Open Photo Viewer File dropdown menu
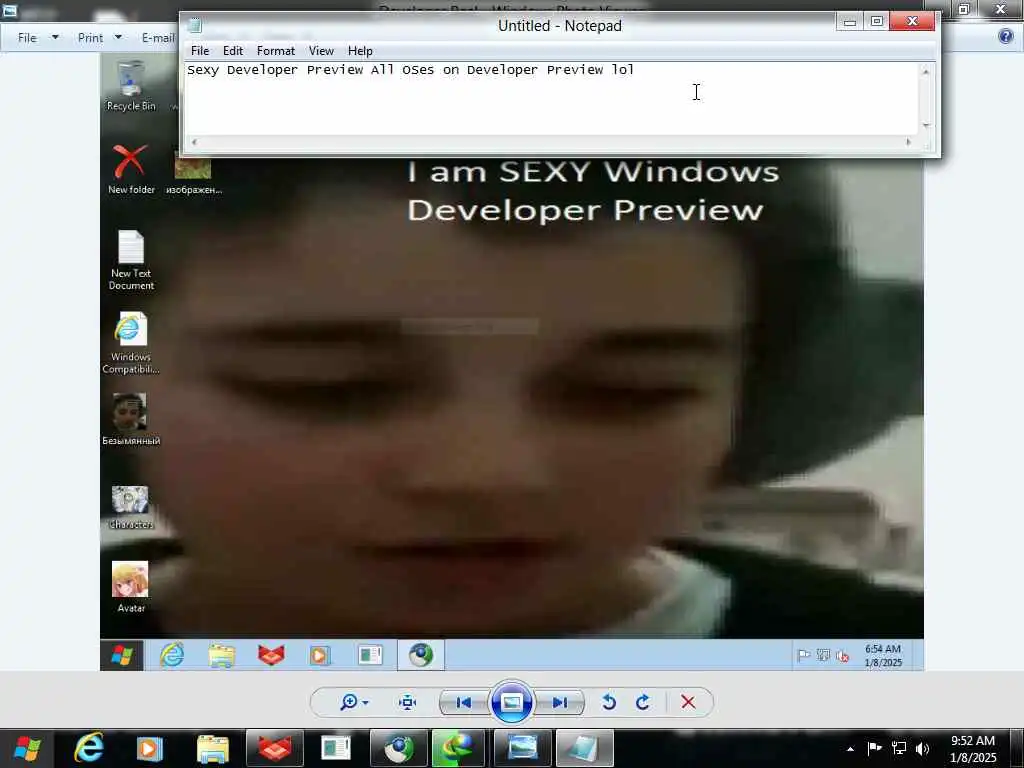The width and height of the screenshot is (1024, 768). 38,38
